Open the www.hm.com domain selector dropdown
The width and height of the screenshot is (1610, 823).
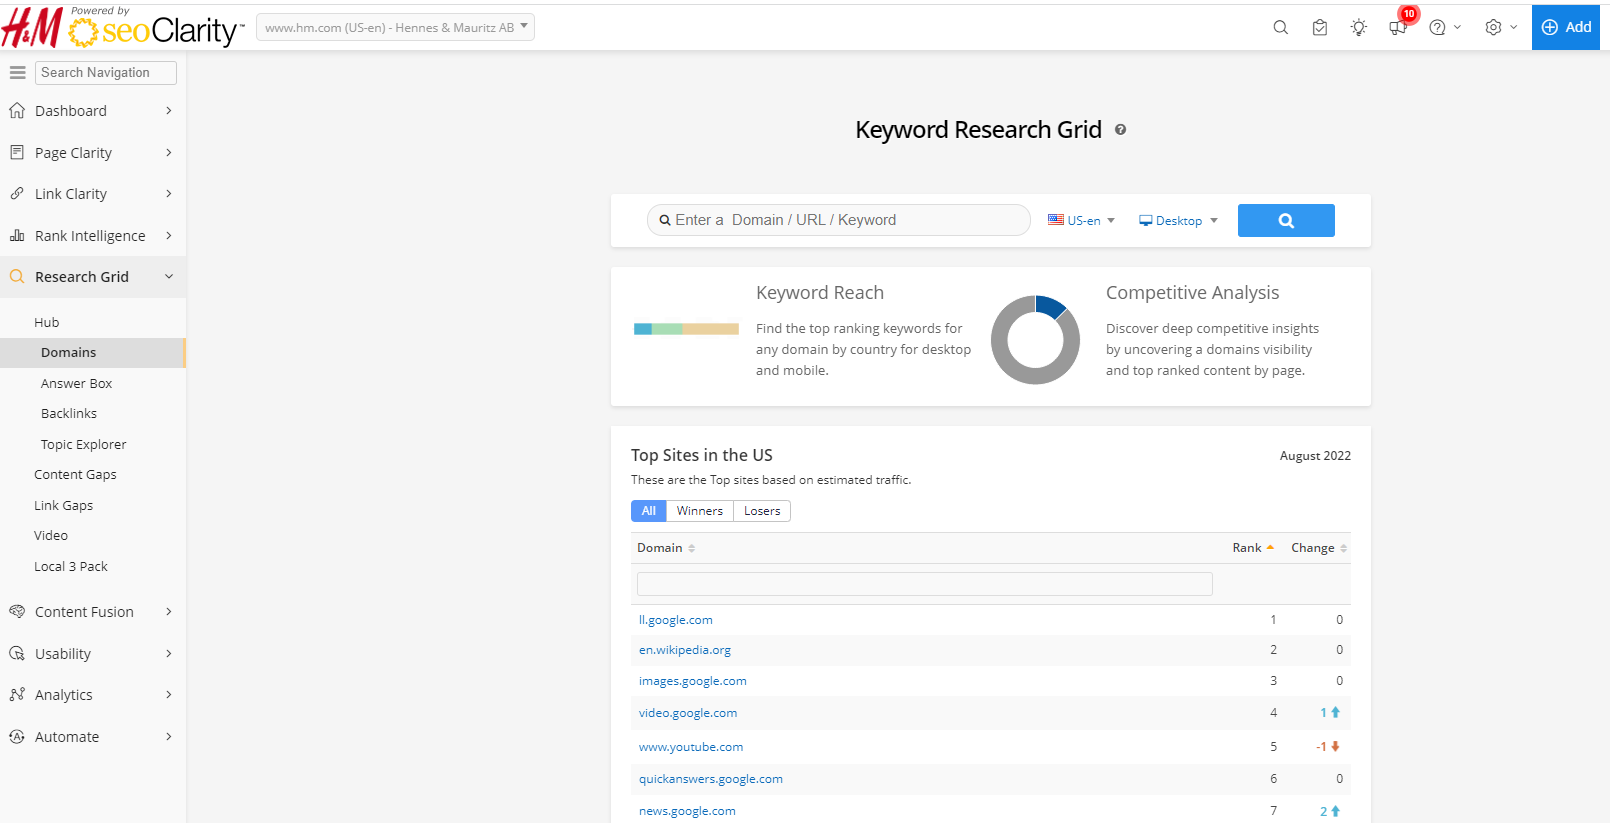(x=395, y=28)
